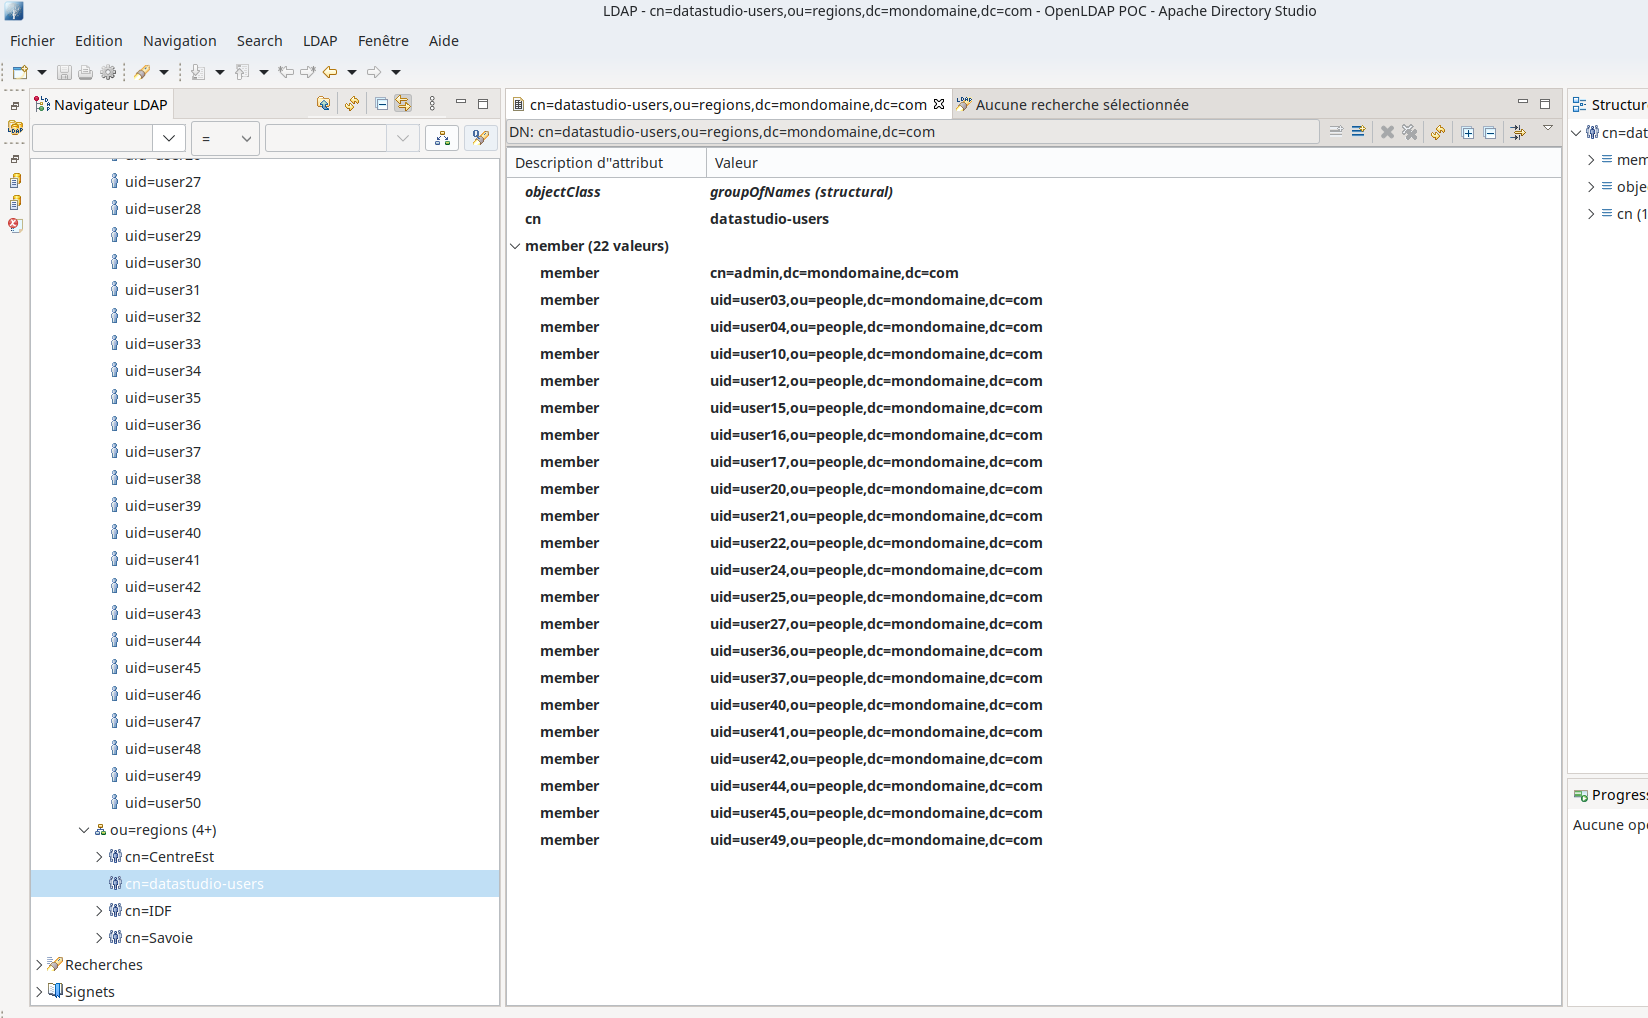
Task: Expand the Recherches tree node
Action: tap(39, 965)
